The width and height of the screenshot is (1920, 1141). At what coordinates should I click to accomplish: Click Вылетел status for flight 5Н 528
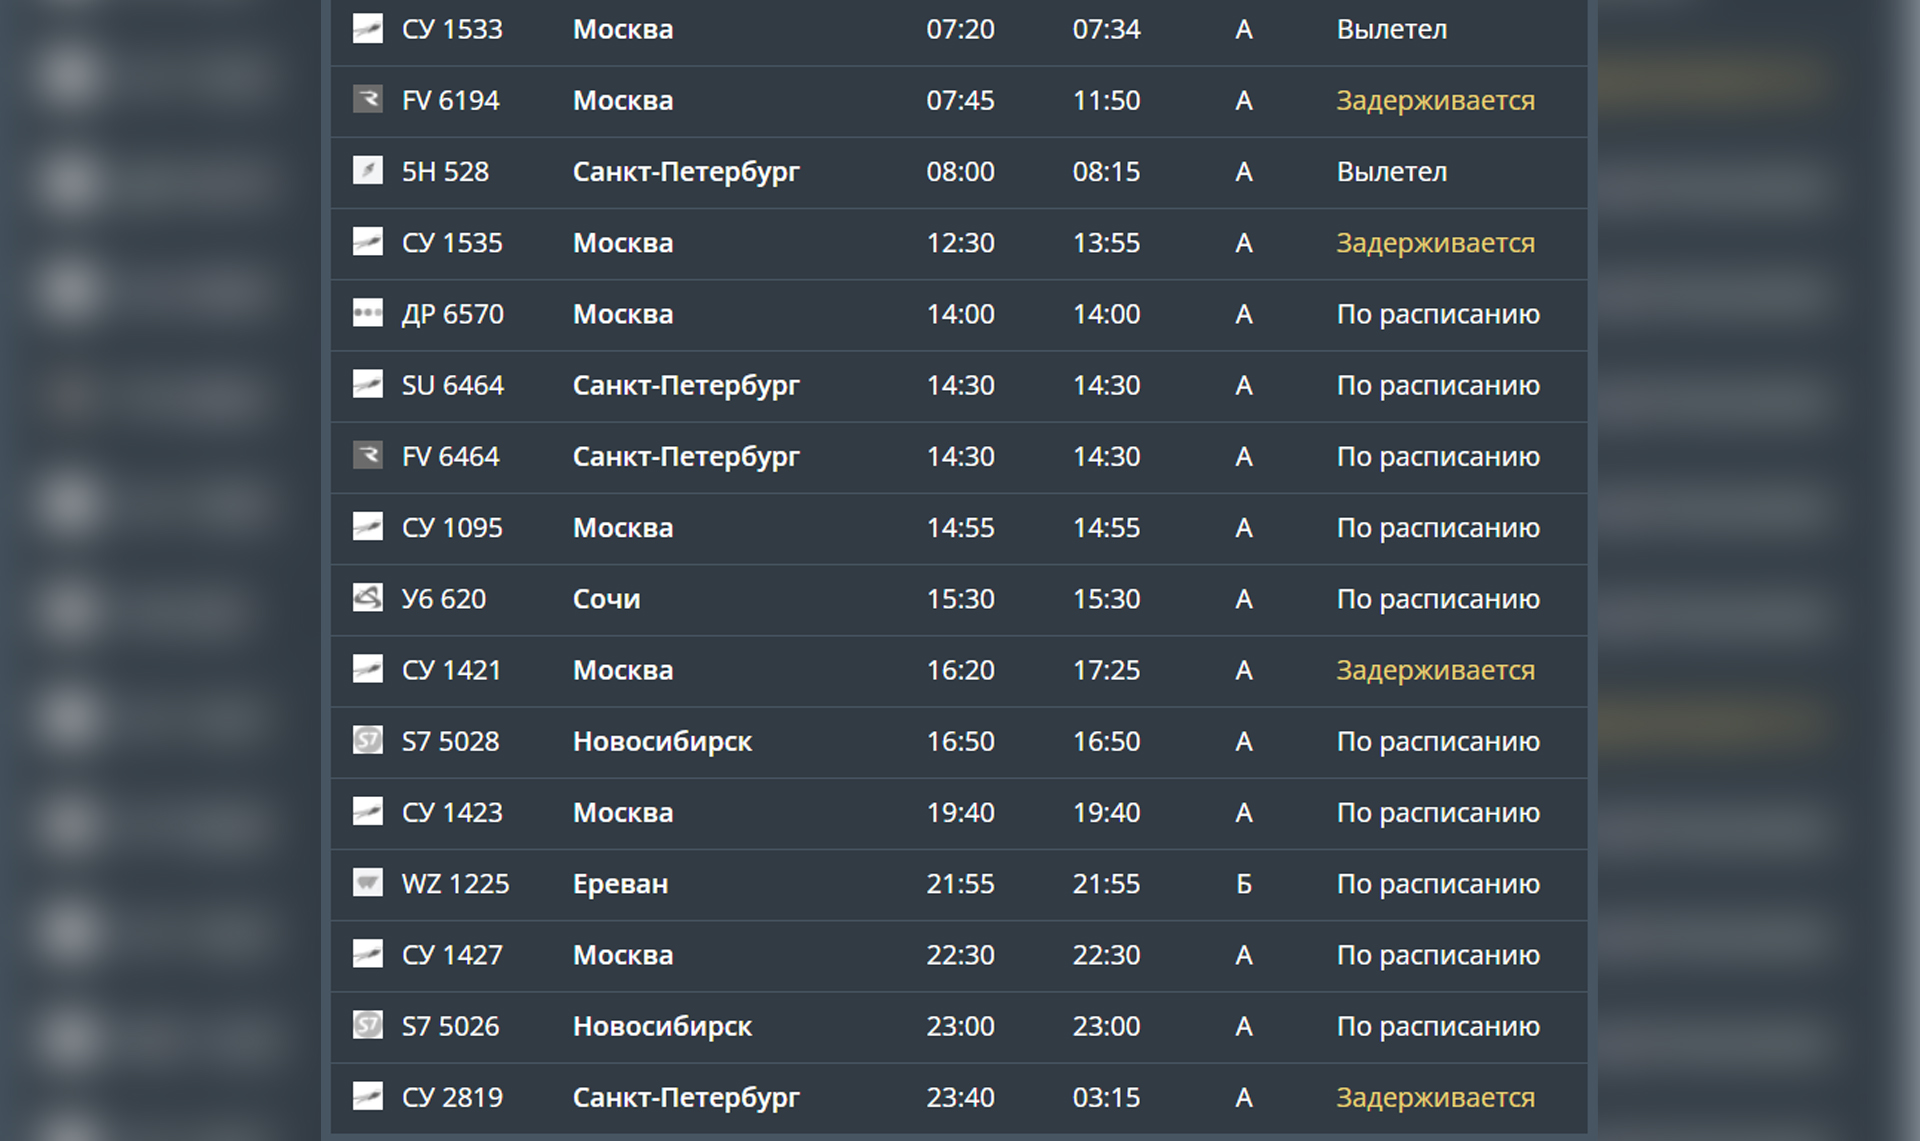point(1391,172)
